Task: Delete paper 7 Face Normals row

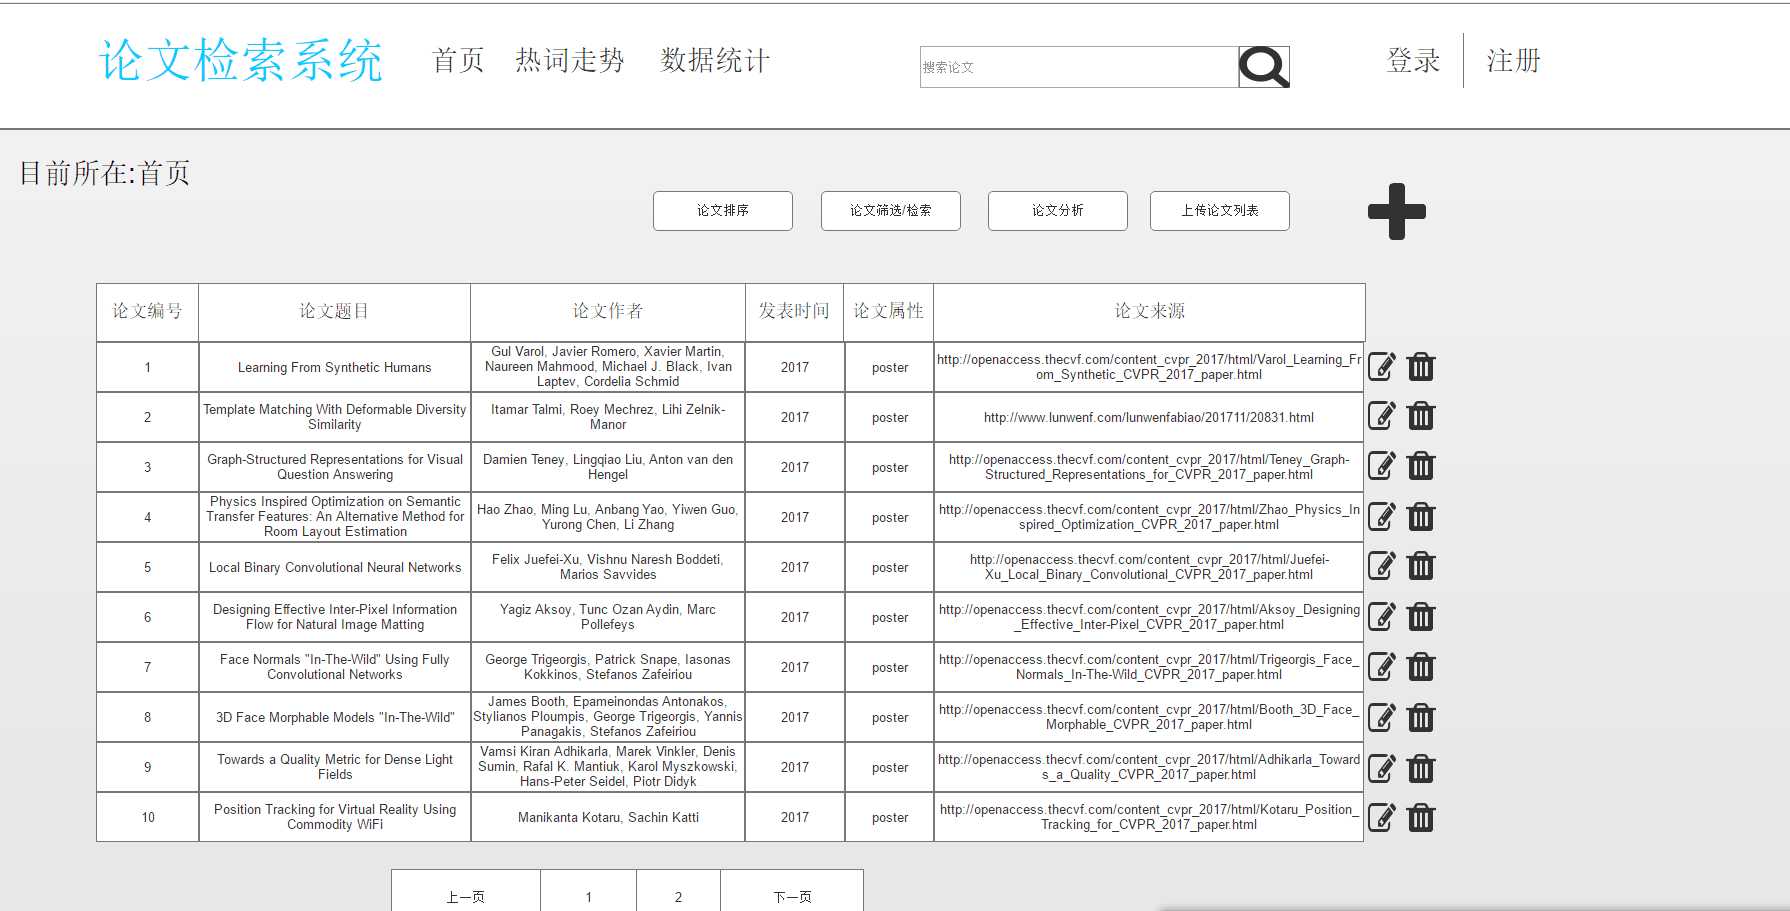Action: coord(1421,667)
